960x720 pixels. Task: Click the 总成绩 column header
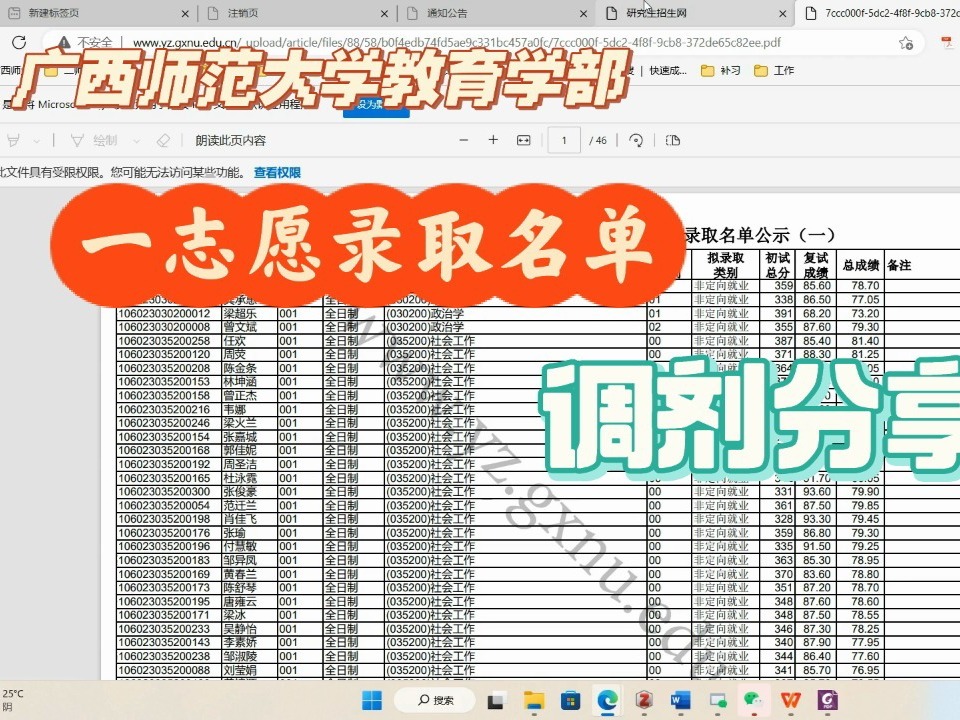pyautogui.click(x=861, y=265)
